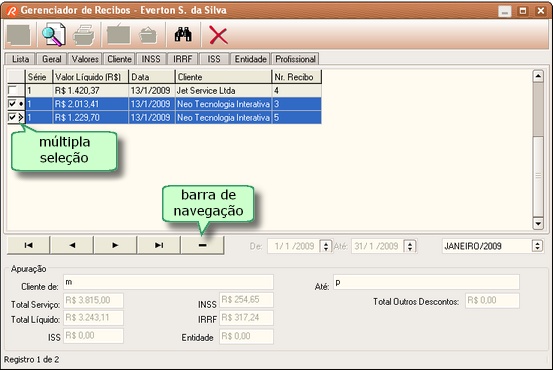Switch to the Lista tab
The height and width of the screenshot is (370, 553).
(20, 59)
